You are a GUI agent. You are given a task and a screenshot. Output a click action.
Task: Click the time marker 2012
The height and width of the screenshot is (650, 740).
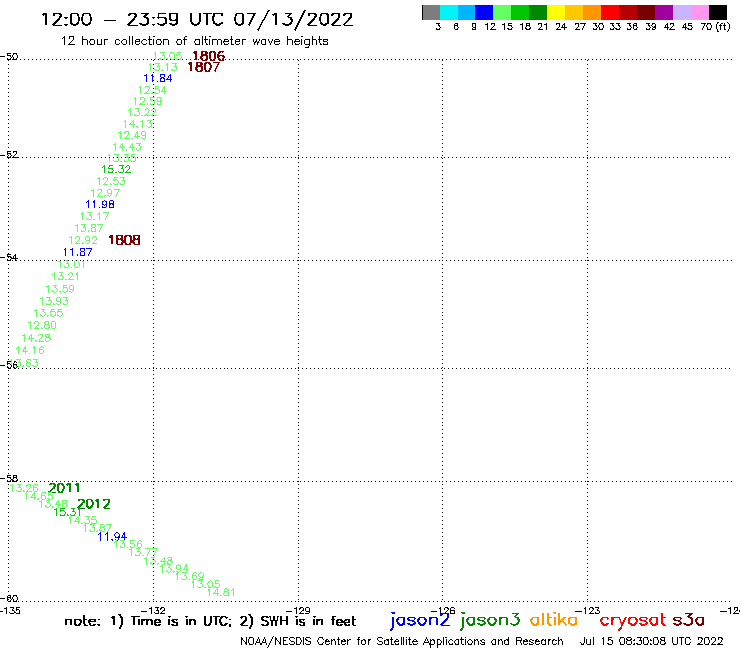coord(93,504)
